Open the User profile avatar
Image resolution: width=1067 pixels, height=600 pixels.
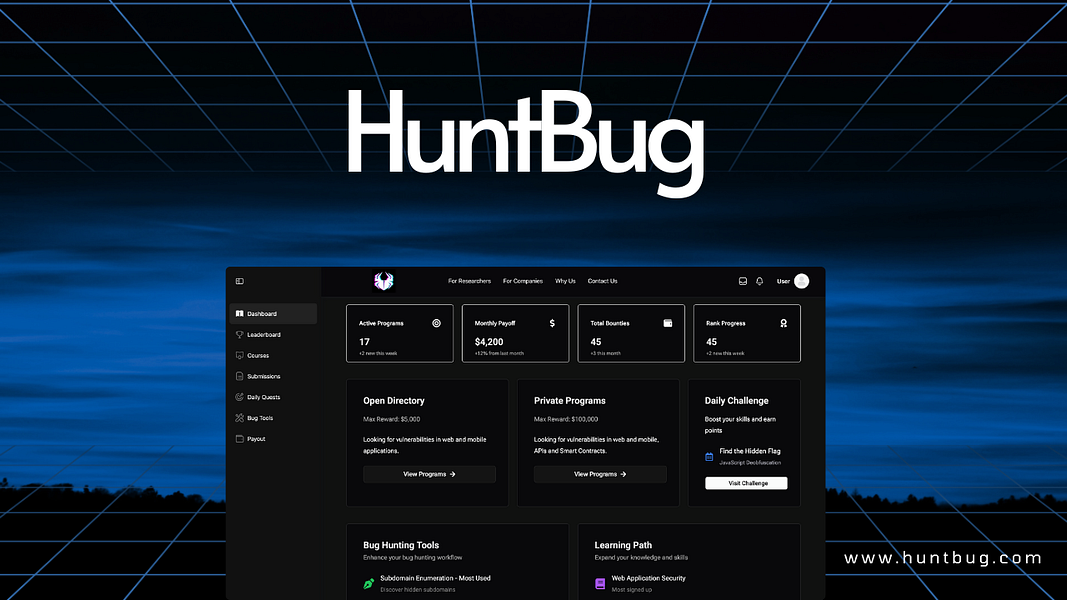[800, 281]
